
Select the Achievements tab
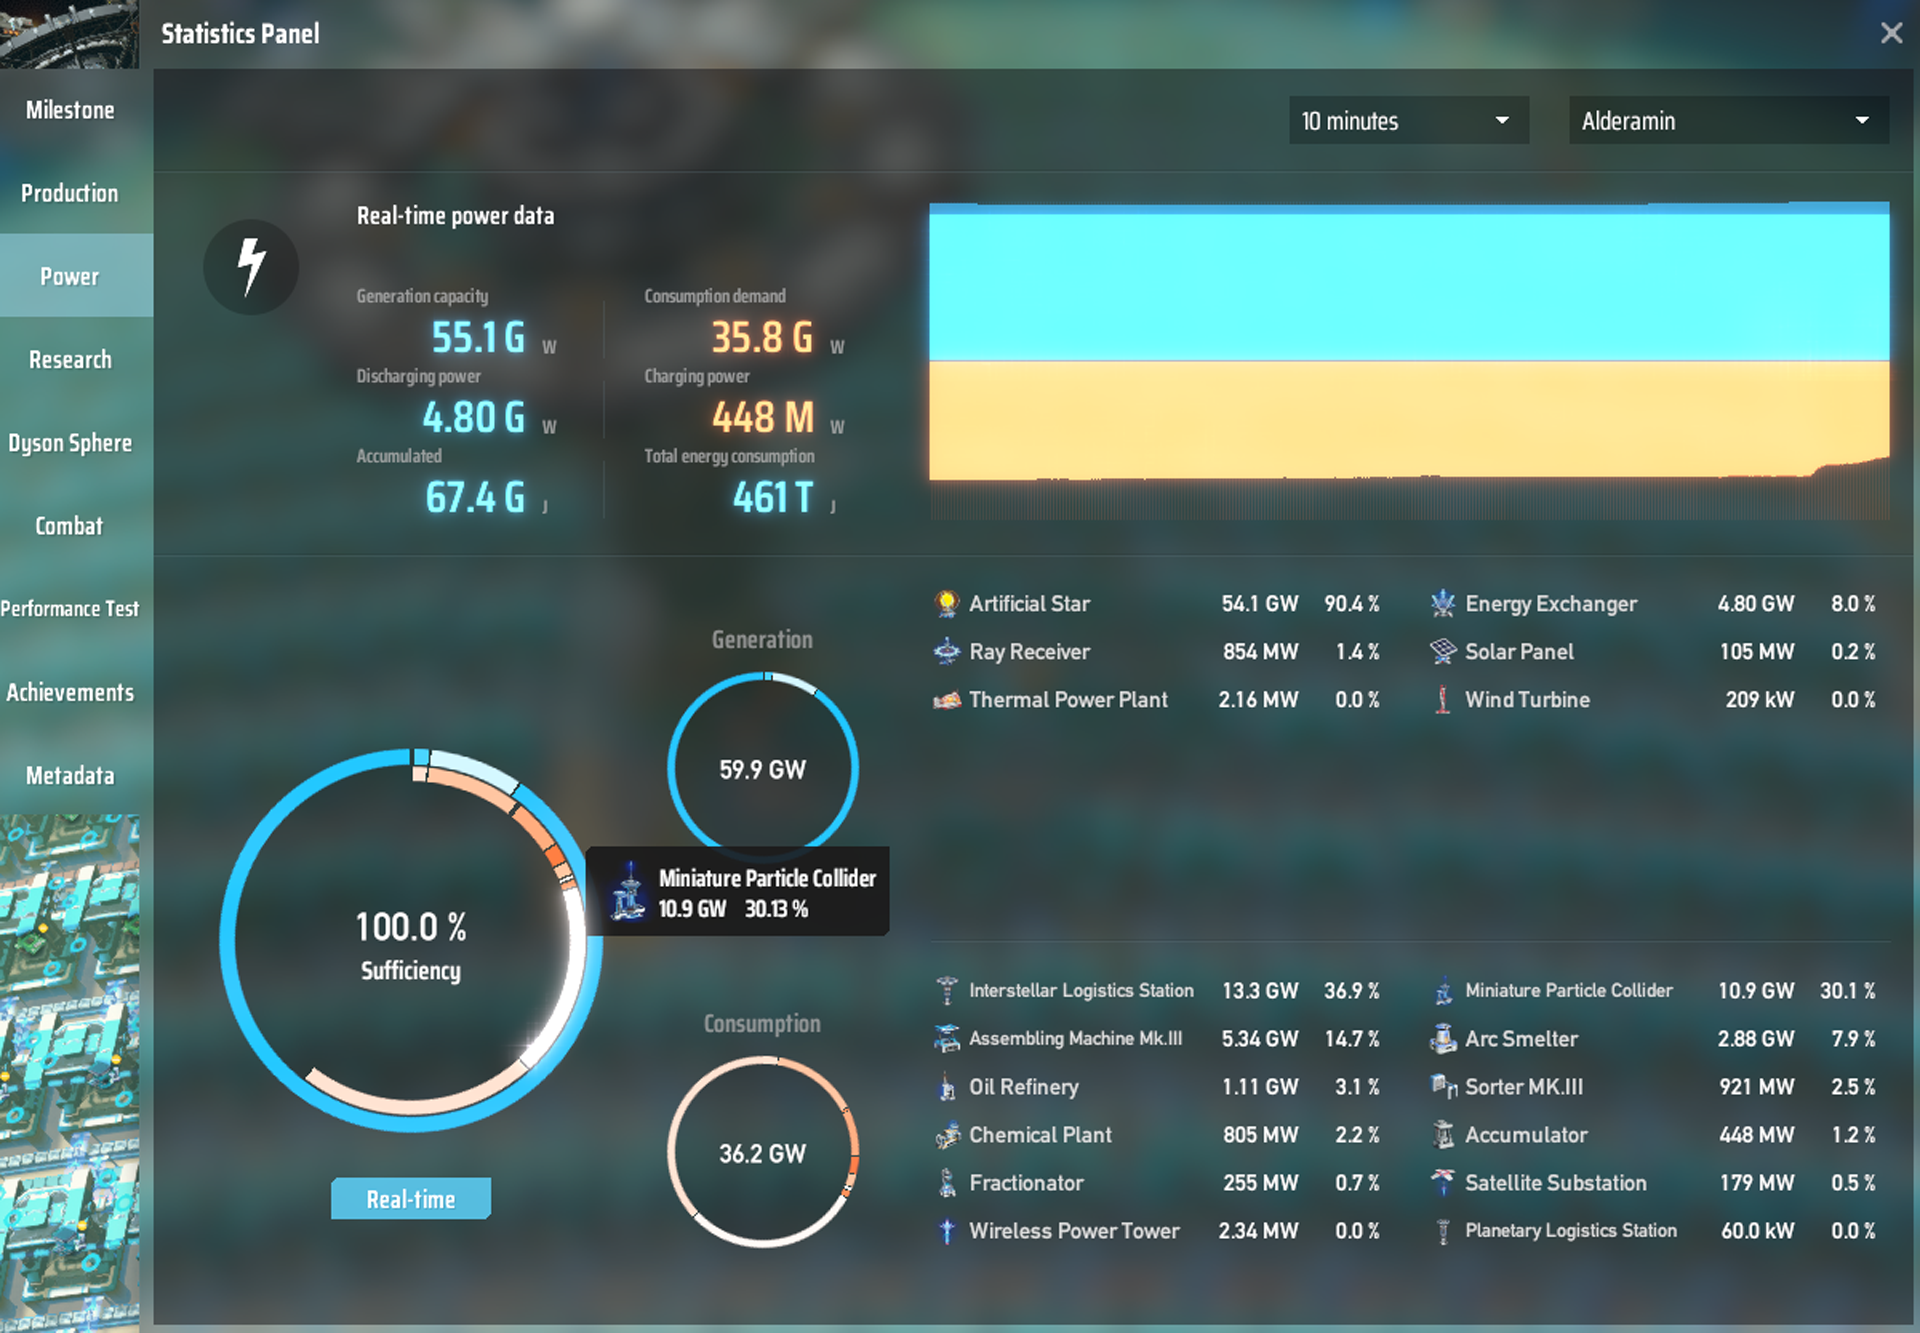pos(70,692)
